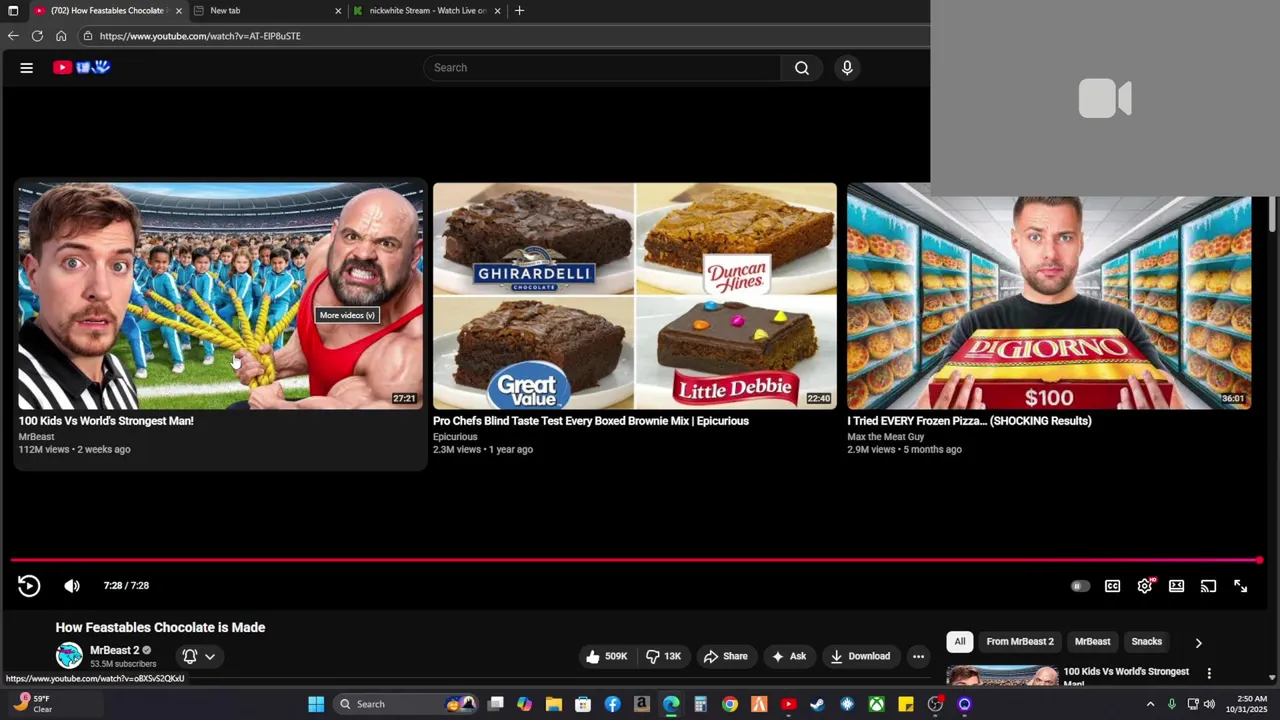Show hidden system tray icons chevron

tap(1150, 704)
